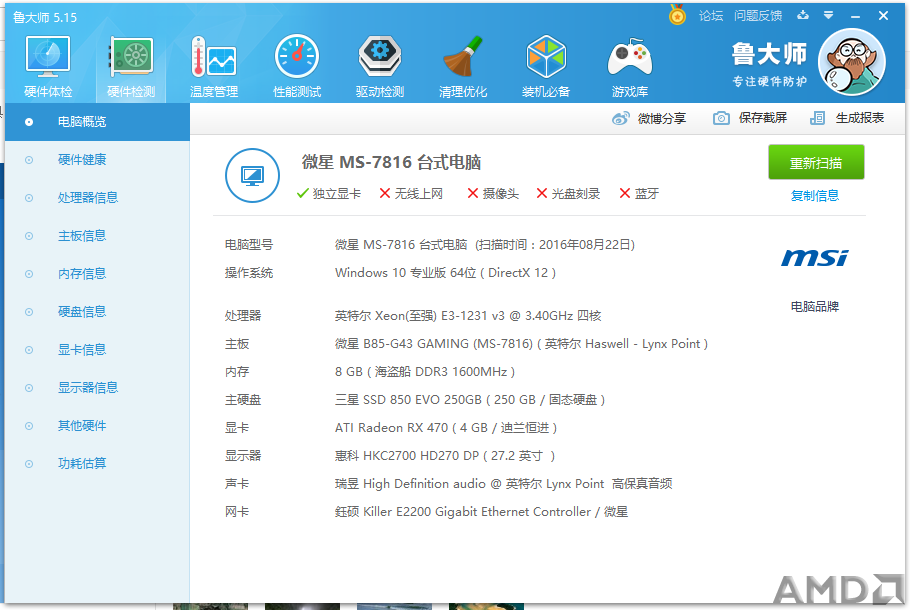Click the 鲁大师 专注硬件防护 brand text
The image size is (910, 610).
[769, 64]
